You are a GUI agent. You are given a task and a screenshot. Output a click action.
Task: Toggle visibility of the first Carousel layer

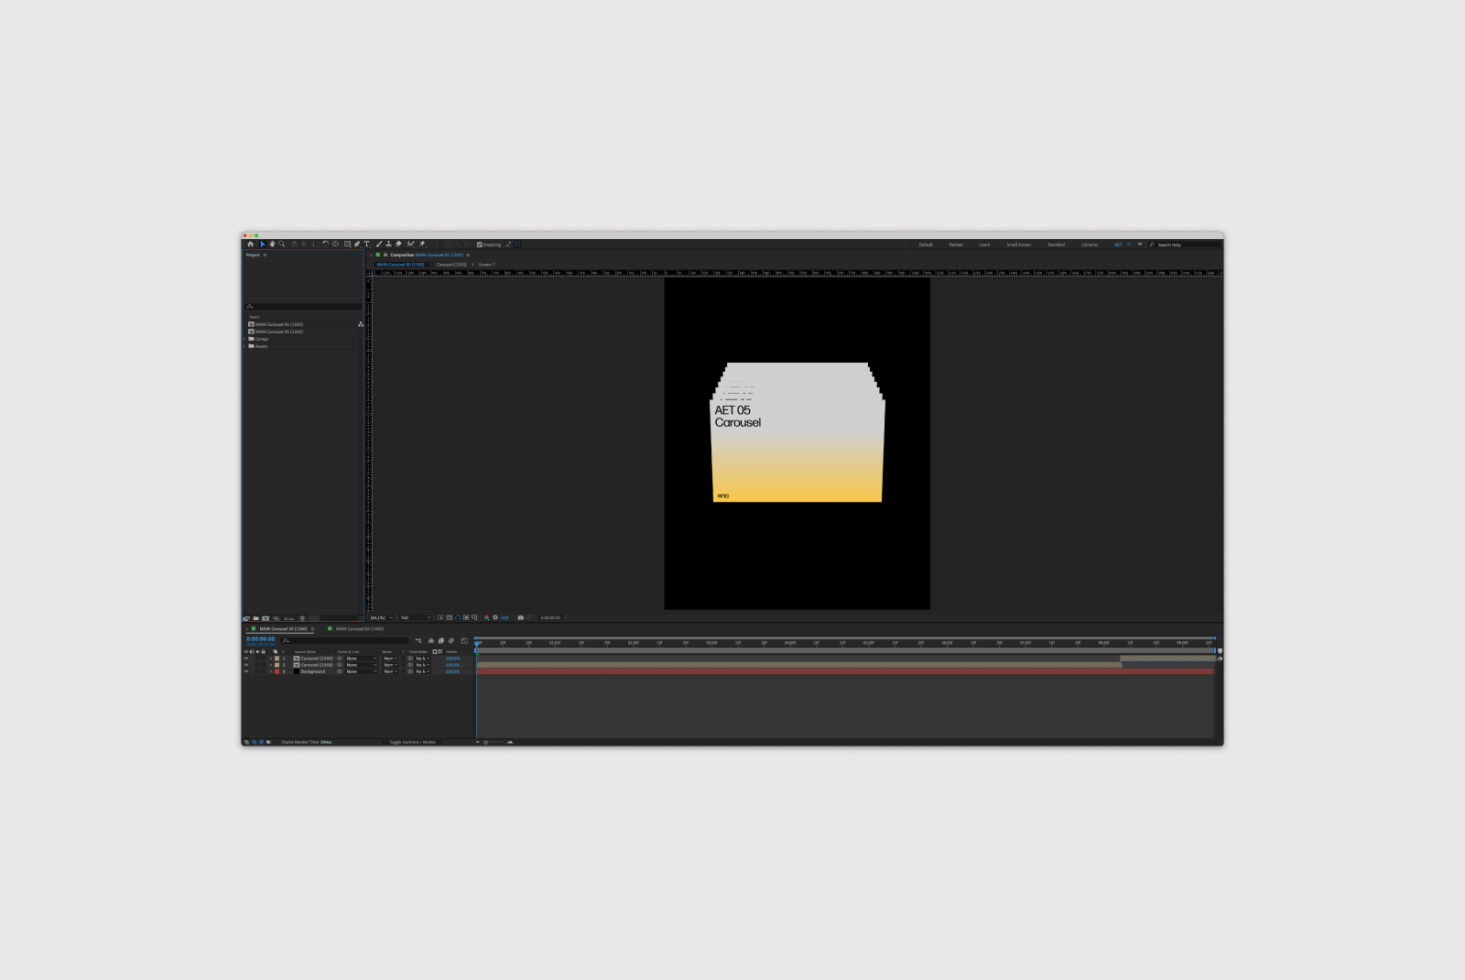click(246, 659)
